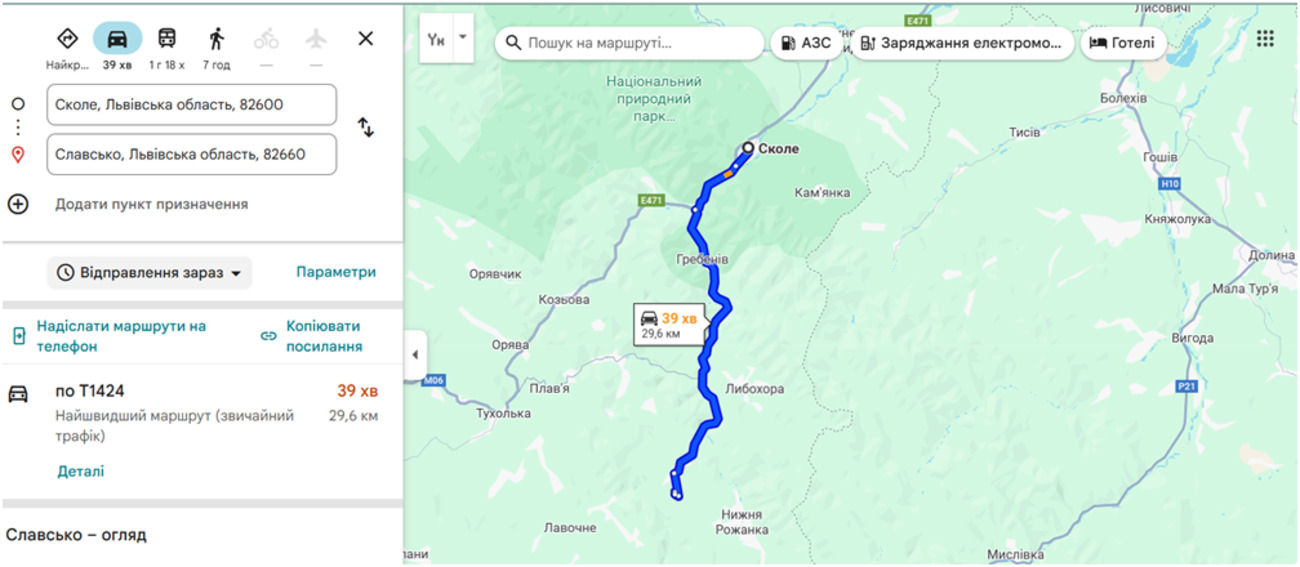This screenshot has height=567, width=1300.
Task: Swap starting point and destination
Action: coord(366,128)
